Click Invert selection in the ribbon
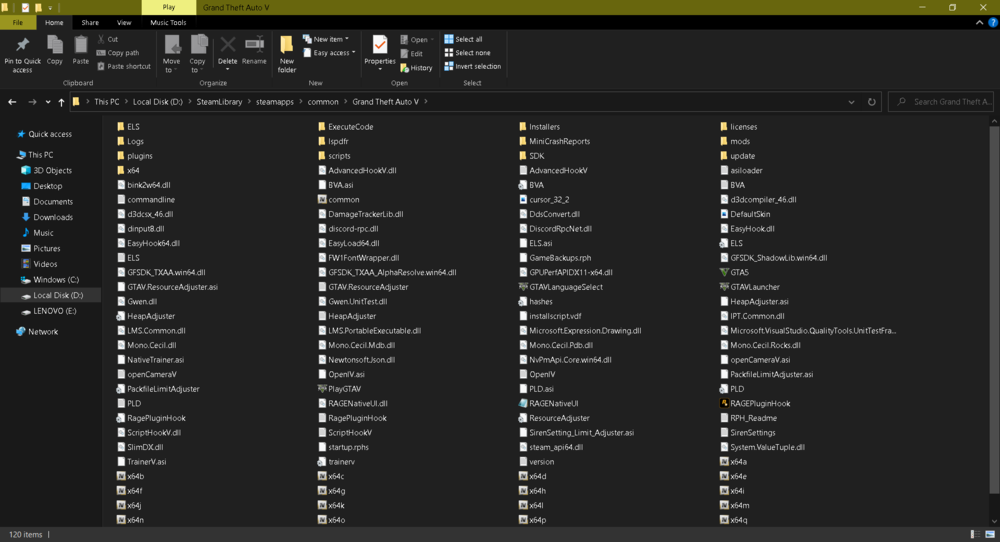 pyautogui.click(x=473, y=66)
